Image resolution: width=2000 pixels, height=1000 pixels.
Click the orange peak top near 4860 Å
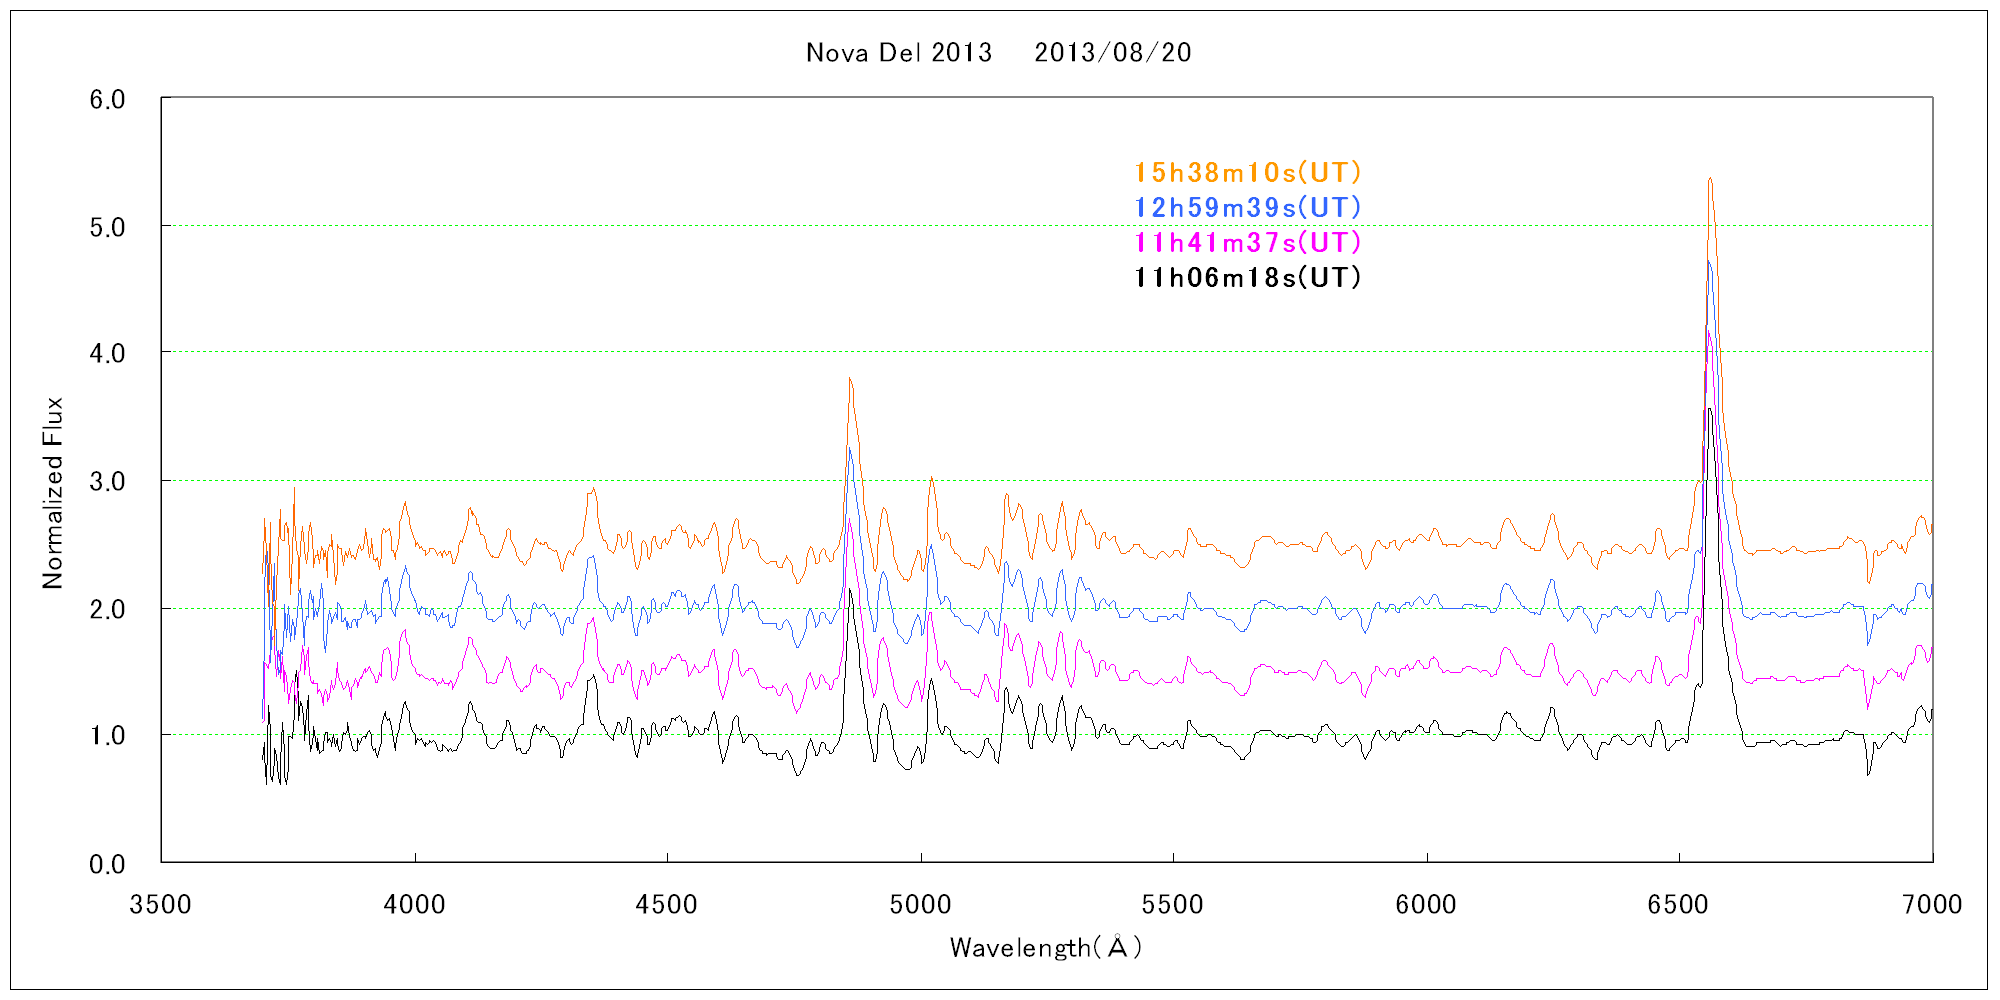click(849, 380)
